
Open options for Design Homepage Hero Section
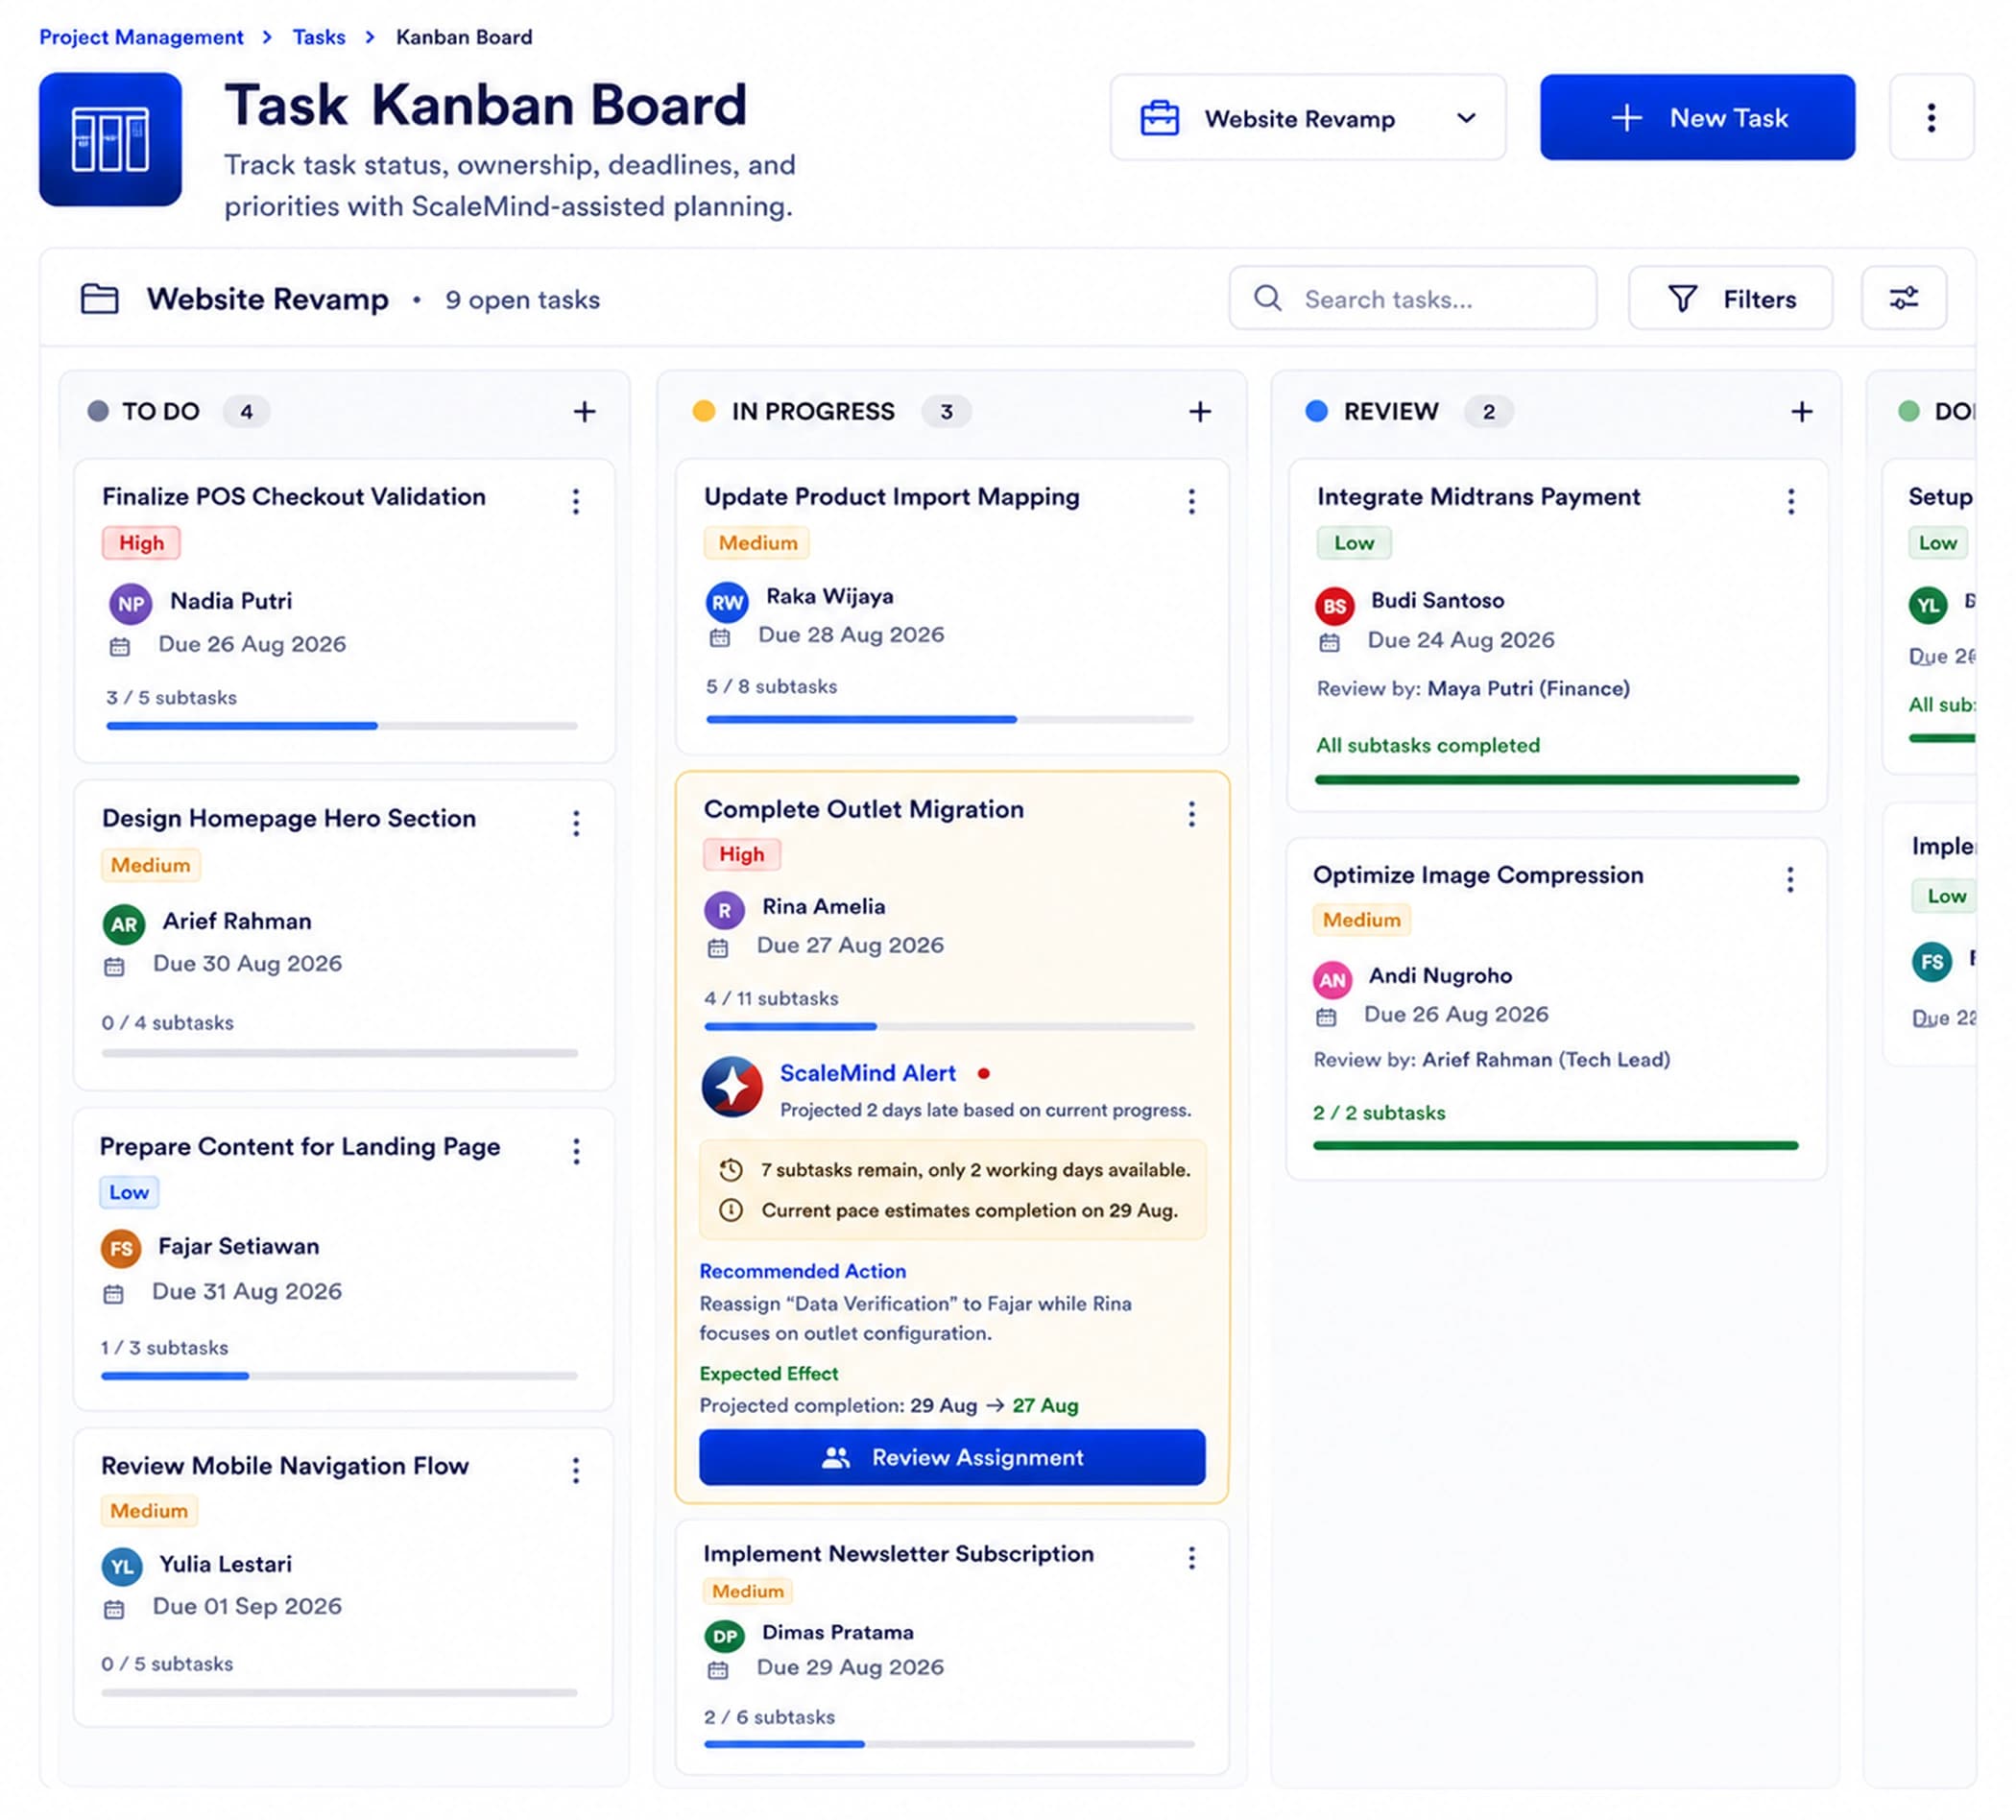tap(576, 824)
